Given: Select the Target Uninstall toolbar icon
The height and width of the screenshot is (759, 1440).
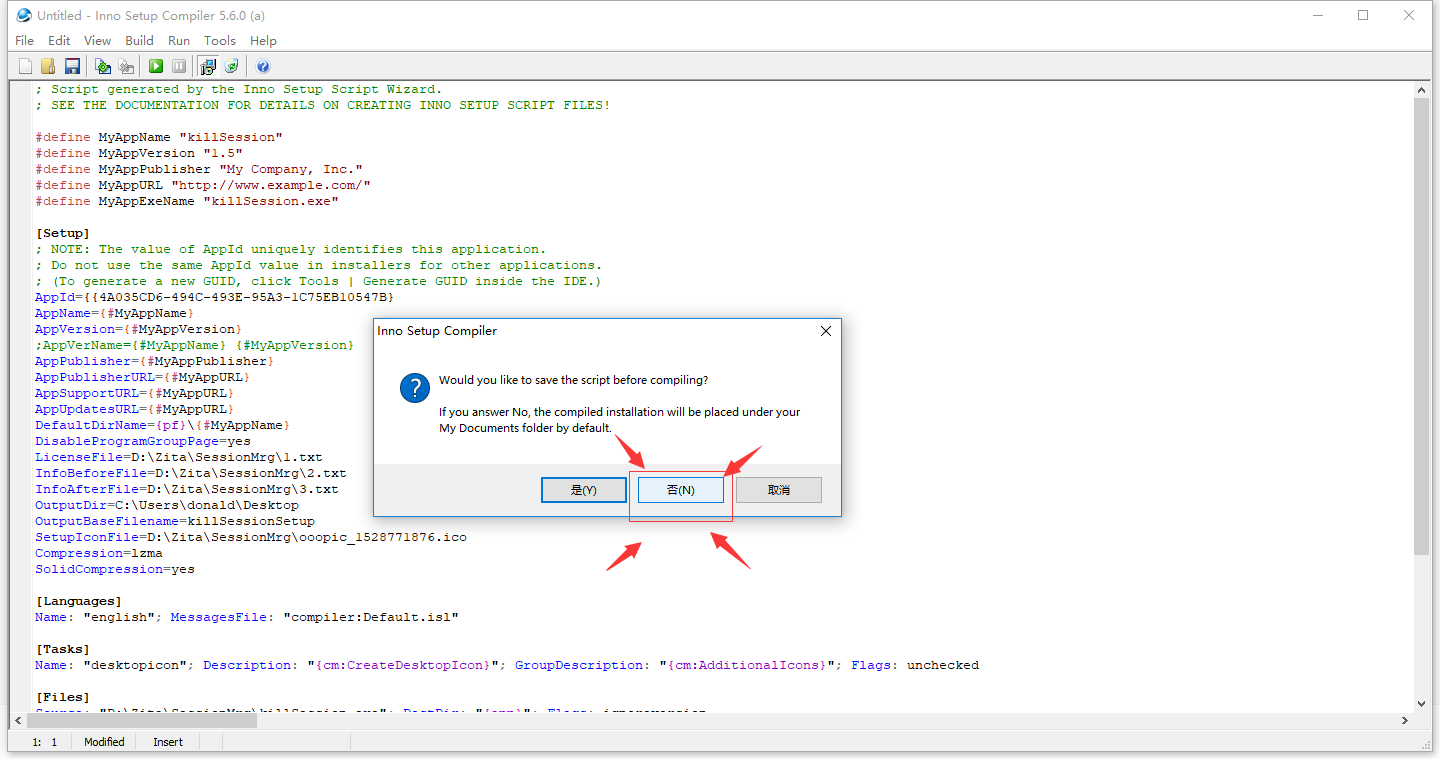Looking at the screenshot, I should 232,66.
